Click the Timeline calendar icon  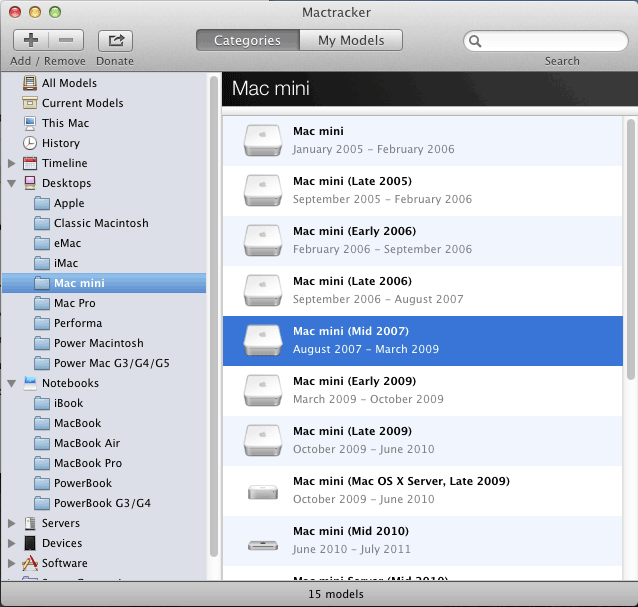pos(30,163)
